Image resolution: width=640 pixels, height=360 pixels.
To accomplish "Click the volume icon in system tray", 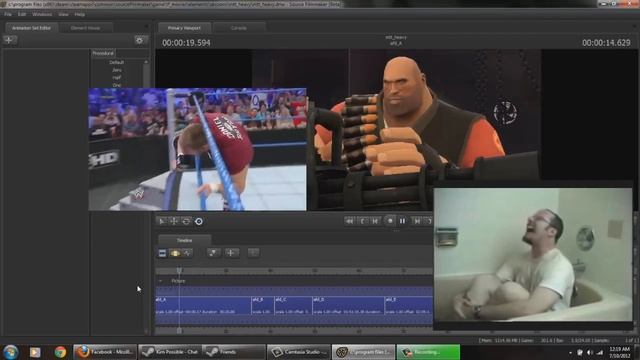I will [590, 352].
